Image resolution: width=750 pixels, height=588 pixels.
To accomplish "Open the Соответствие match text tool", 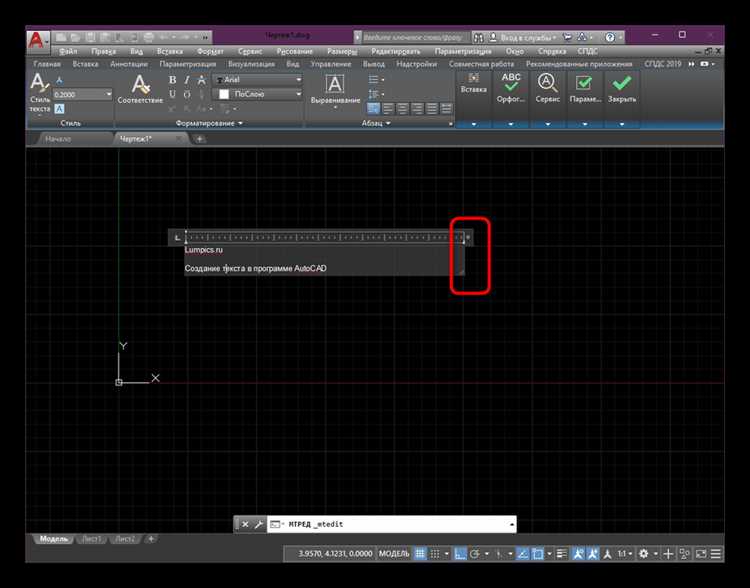I will 140,89.
